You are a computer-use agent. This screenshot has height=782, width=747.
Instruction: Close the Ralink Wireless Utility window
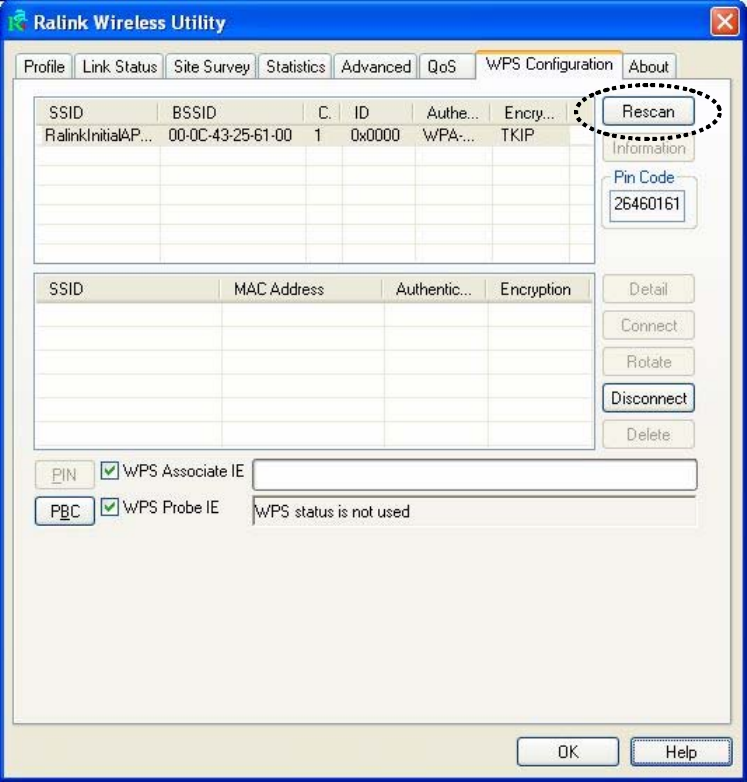[x=724, y=22]
